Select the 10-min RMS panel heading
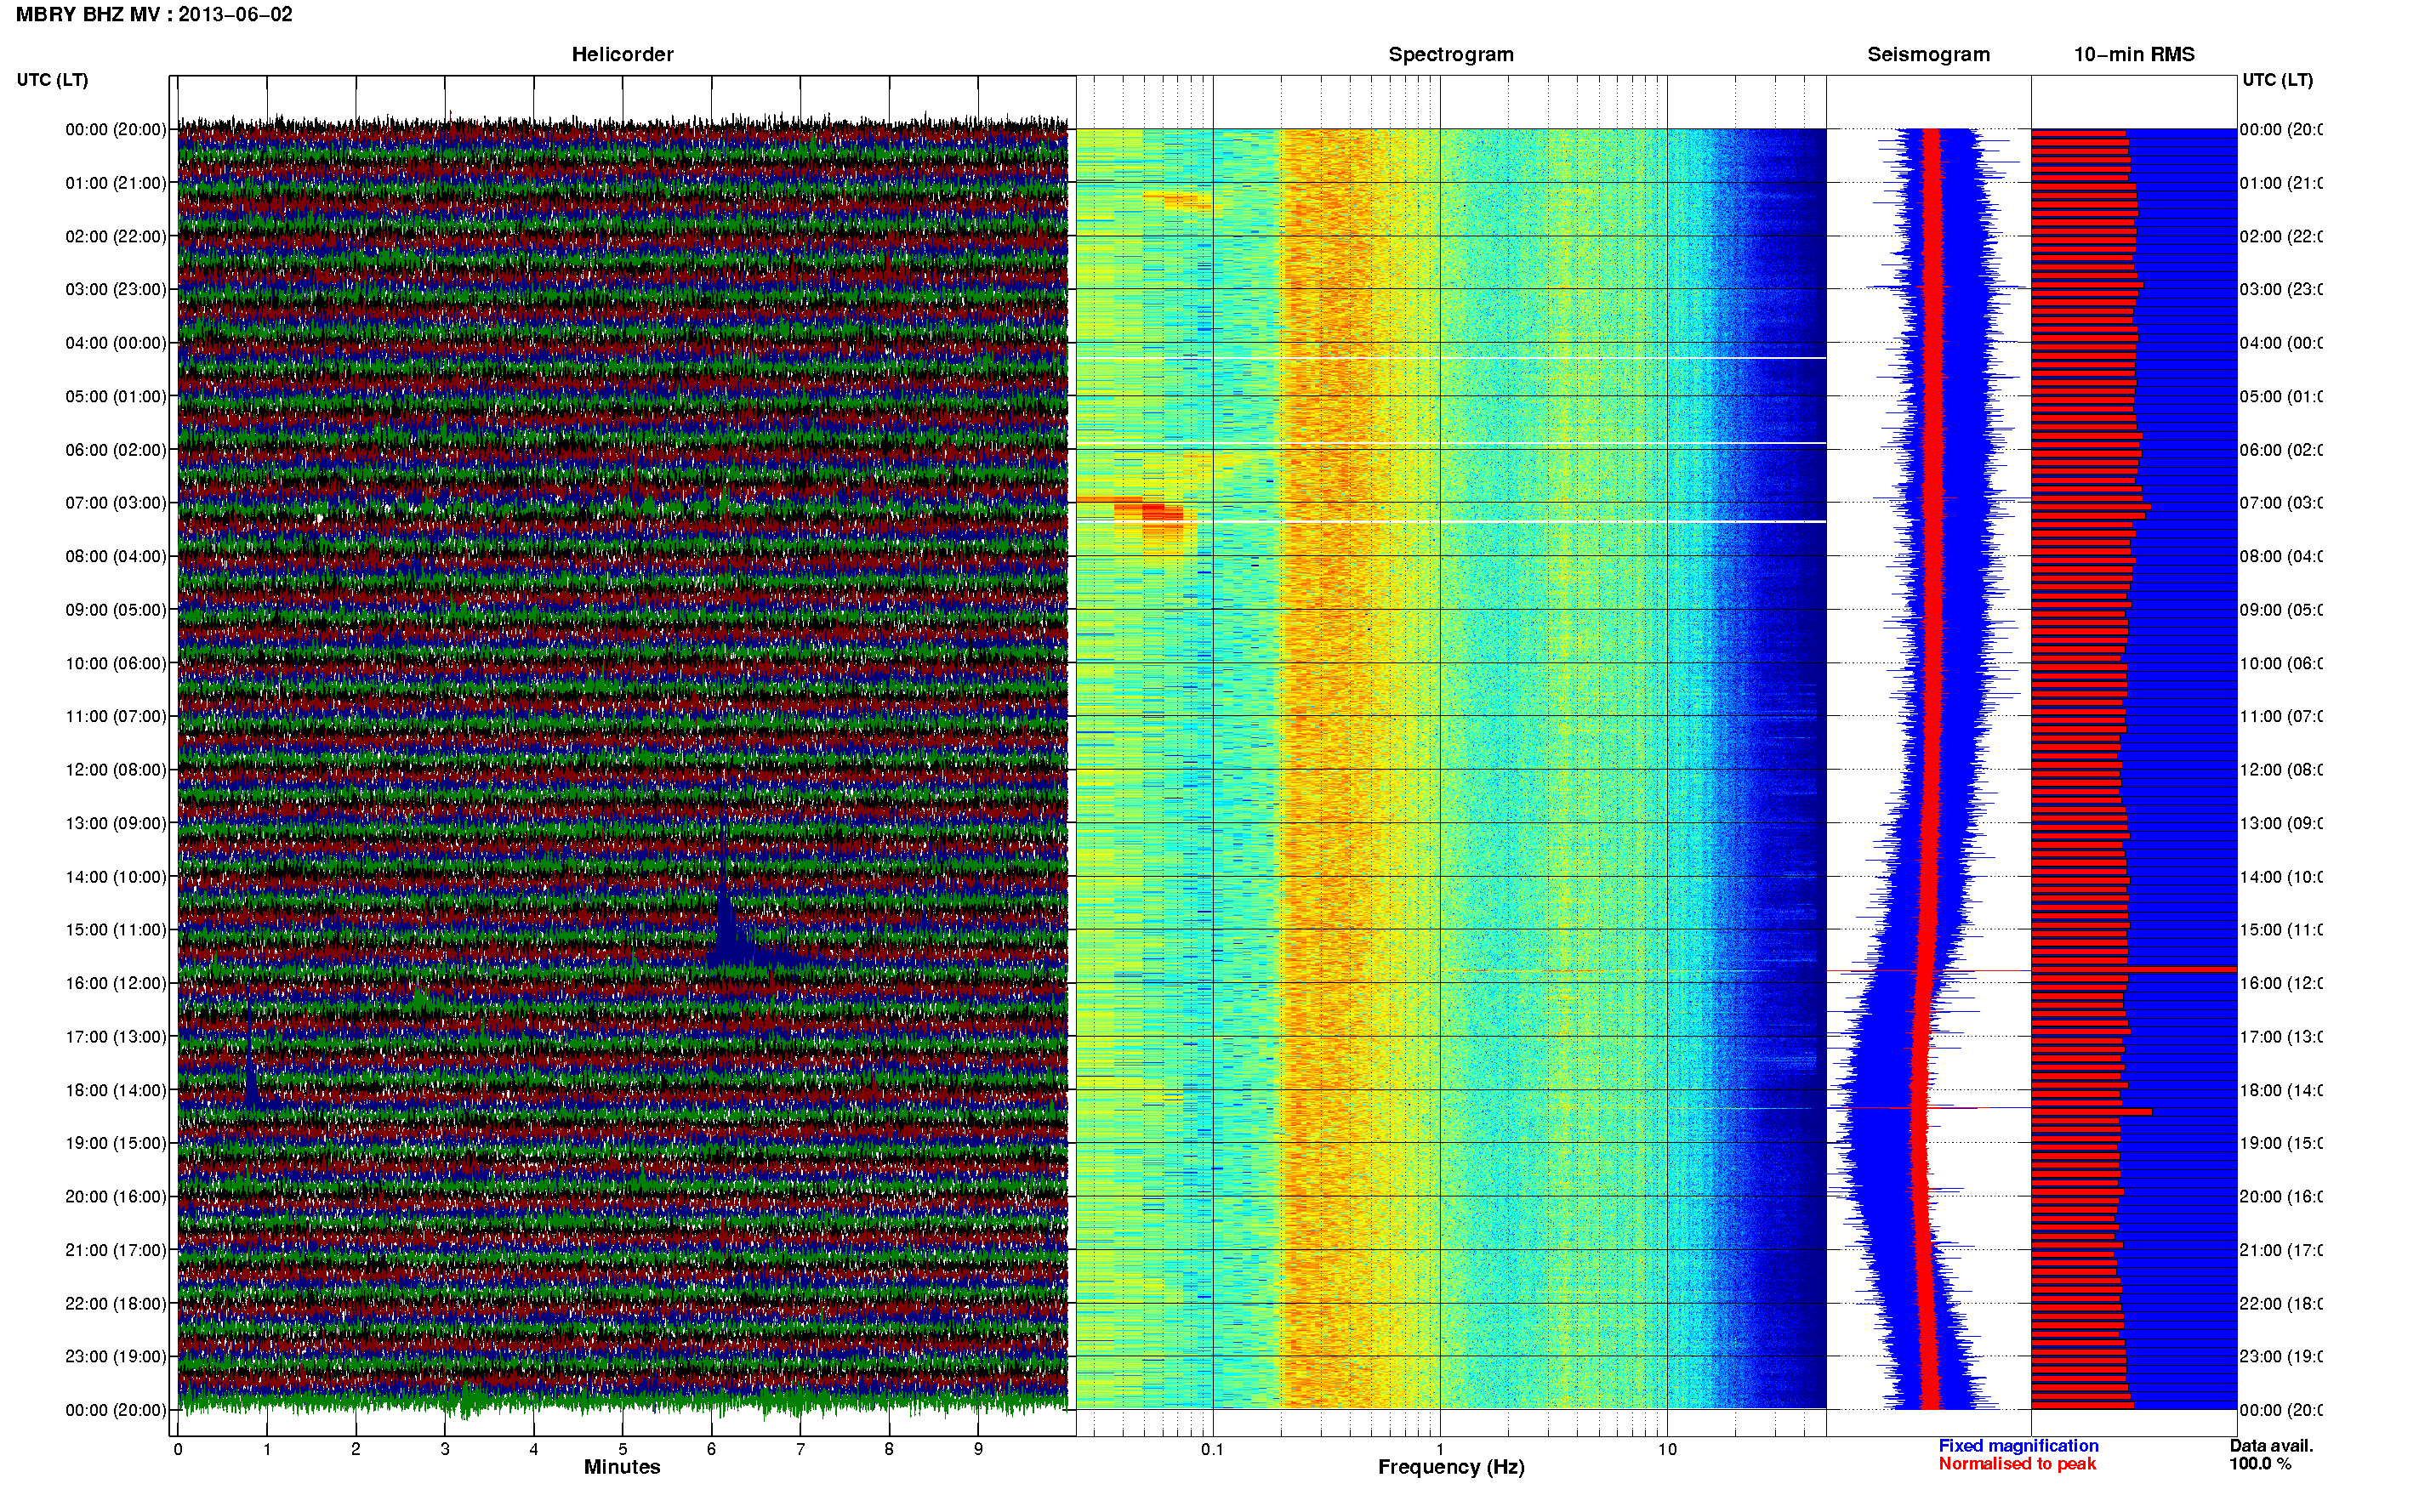This screenshot has width=2419, height=1512. pos(2134,55)
